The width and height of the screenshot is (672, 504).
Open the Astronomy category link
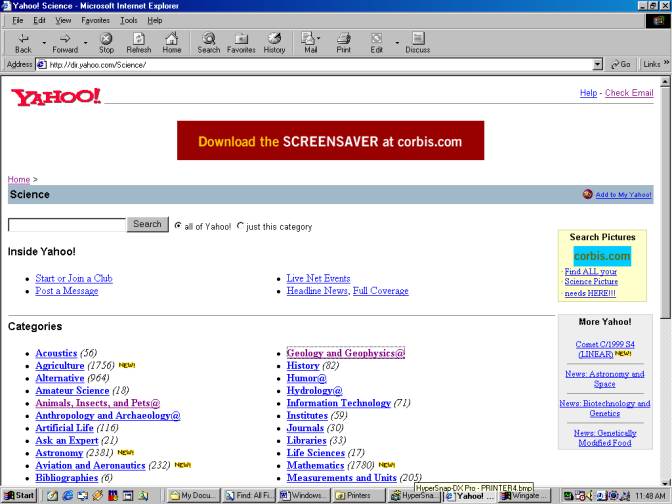point(59,453)
